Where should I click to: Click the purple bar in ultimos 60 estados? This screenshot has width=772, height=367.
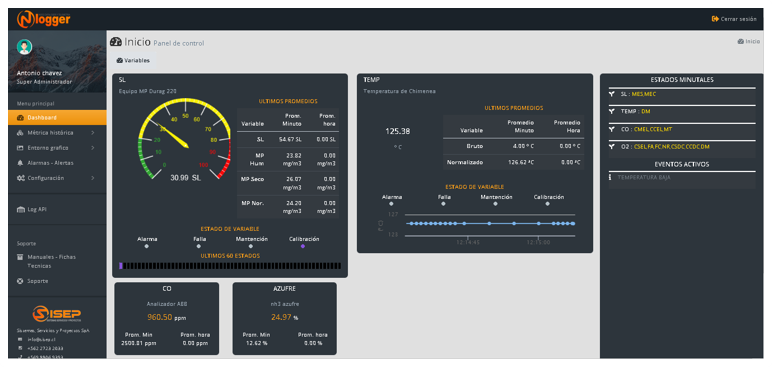pos(121,266)
